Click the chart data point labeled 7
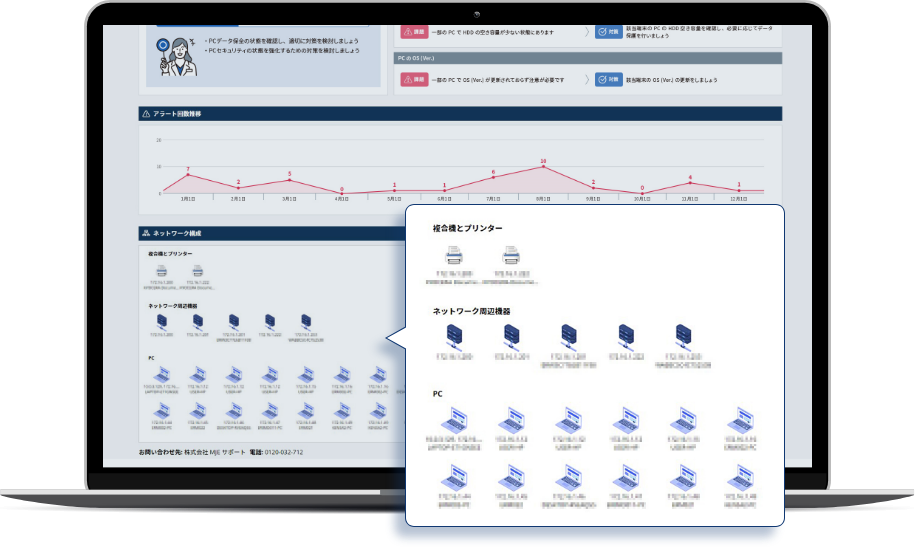 [187, 176]
